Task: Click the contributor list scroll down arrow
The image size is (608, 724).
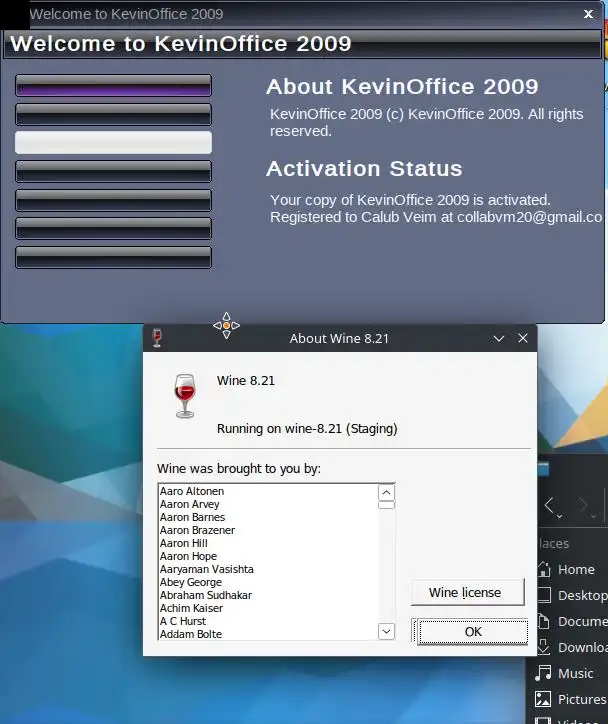Action: point(386,631)
